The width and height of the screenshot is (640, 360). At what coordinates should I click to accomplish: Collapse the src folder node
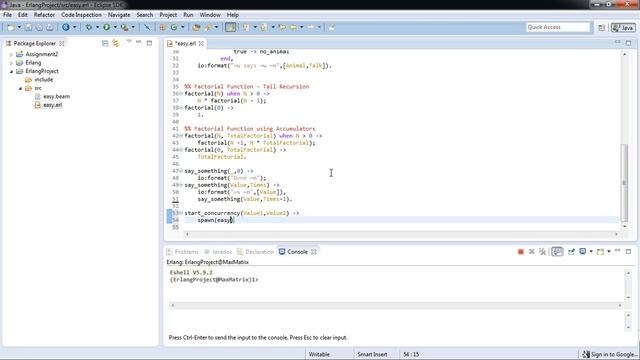point(20,88)
